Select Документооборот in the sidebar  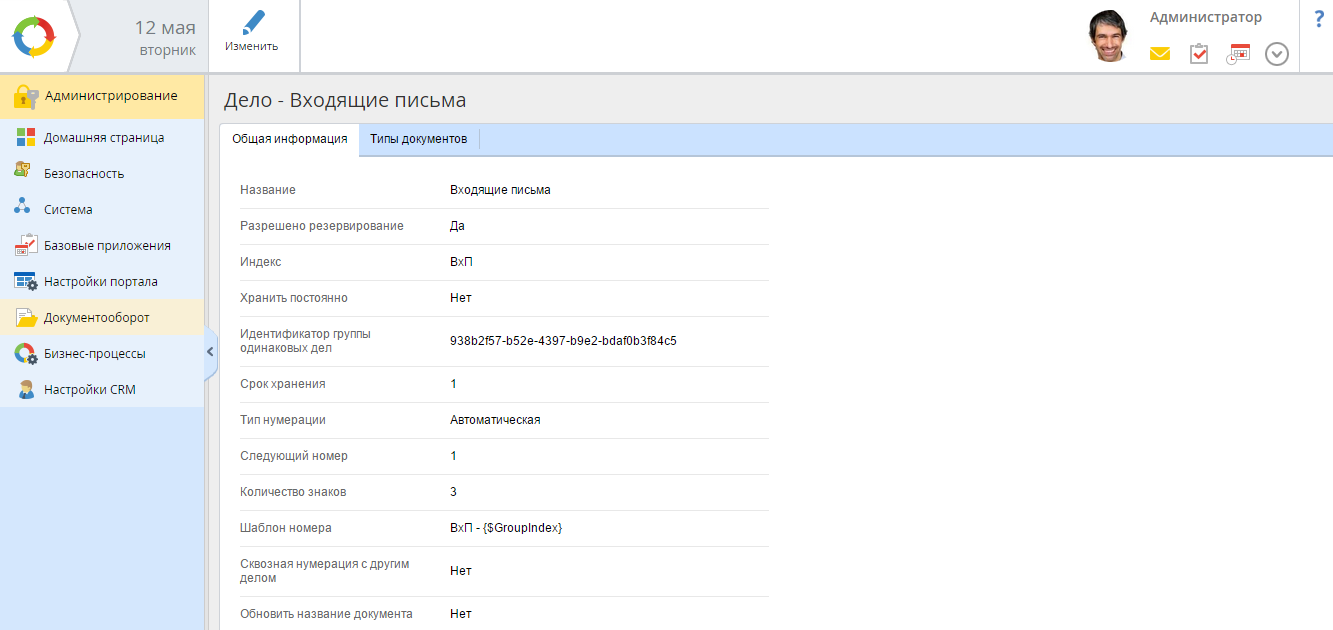coord(96,318)
